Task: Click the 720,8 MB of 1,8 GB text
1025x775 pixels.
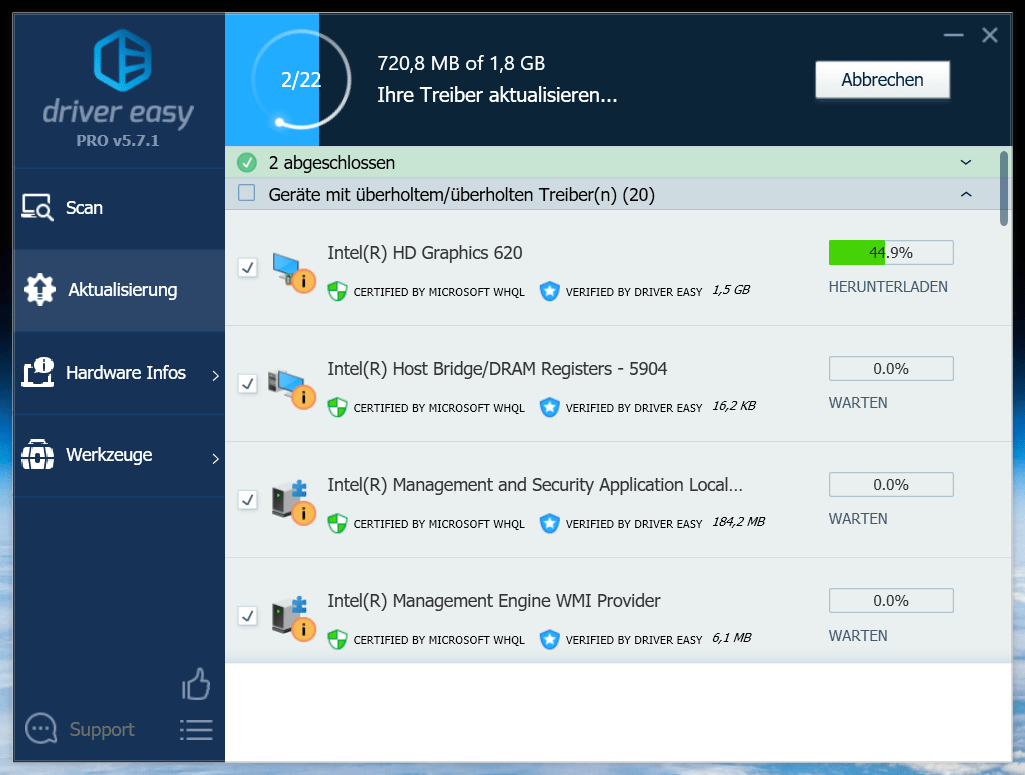Action: 461,63
